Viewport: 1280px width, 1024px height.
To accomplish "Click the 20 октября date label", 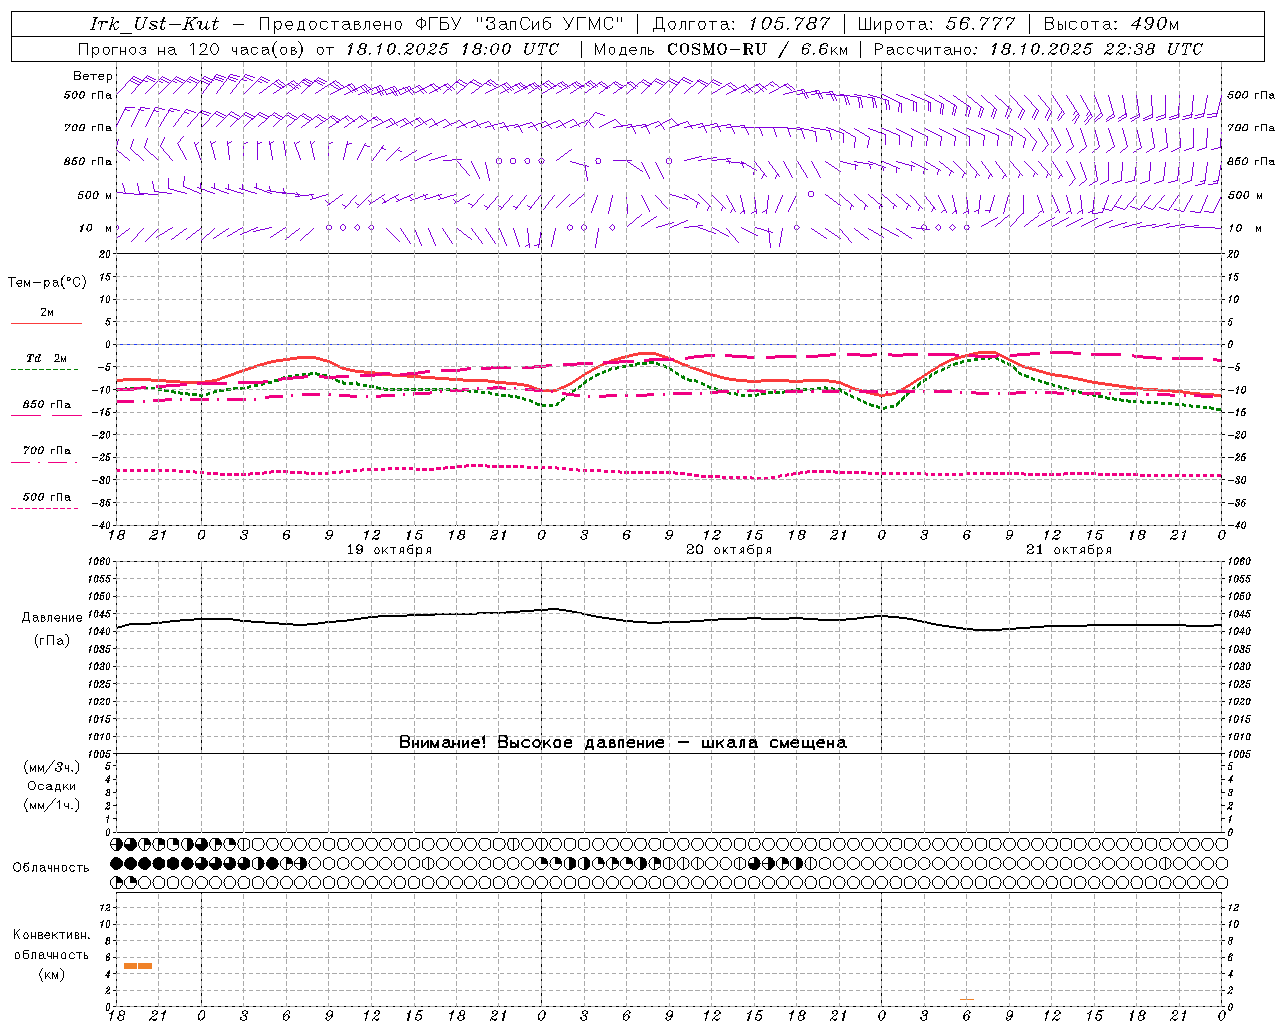I will point(729,550).
